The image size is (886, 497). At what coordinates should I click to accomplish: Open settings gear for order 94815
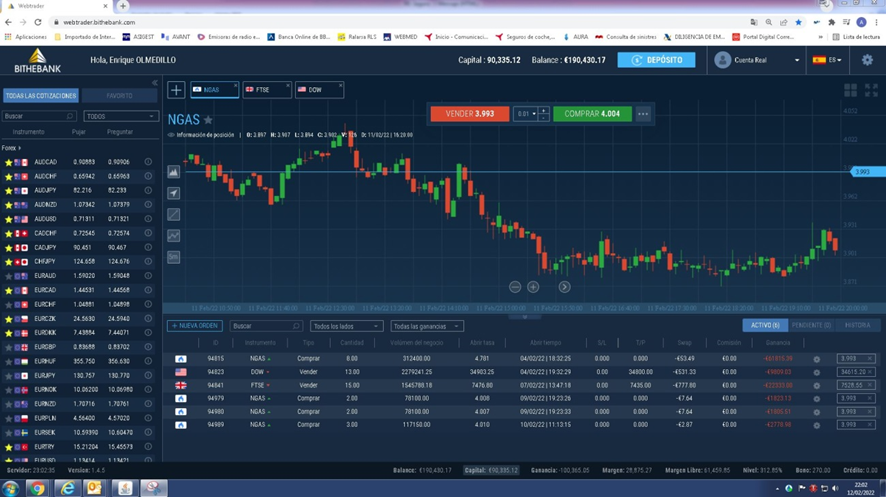(816, 359)
